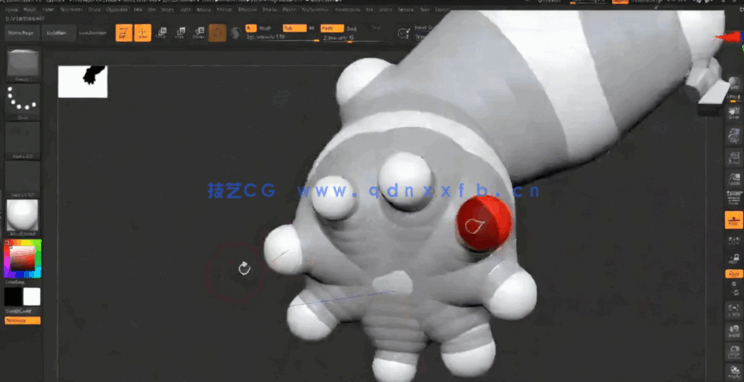Click the red camera orientation cone
The height and width of the screenshot is (382, 744).
pos(727,38)
